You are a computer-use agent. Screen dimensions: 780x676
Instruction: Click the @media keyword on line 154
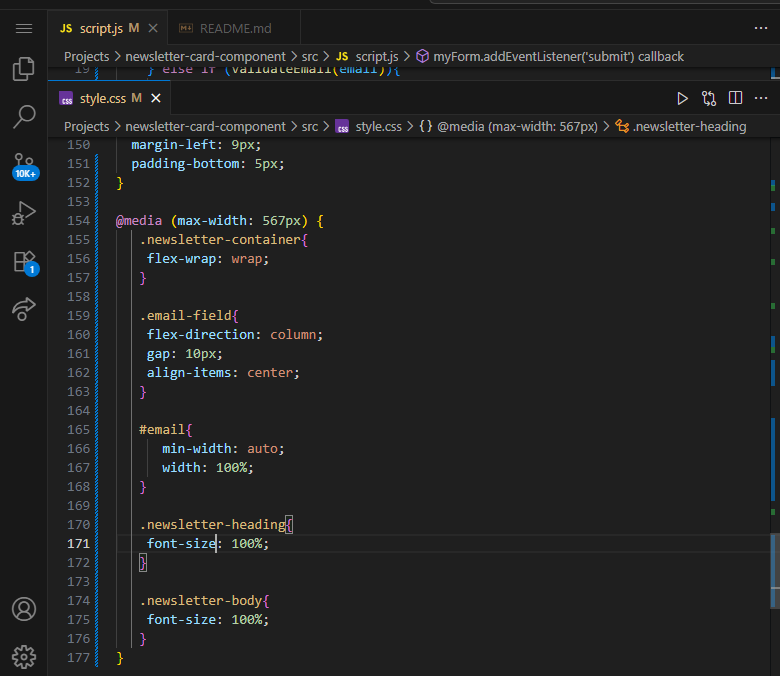pyautogui.click(x=139, y=221)
